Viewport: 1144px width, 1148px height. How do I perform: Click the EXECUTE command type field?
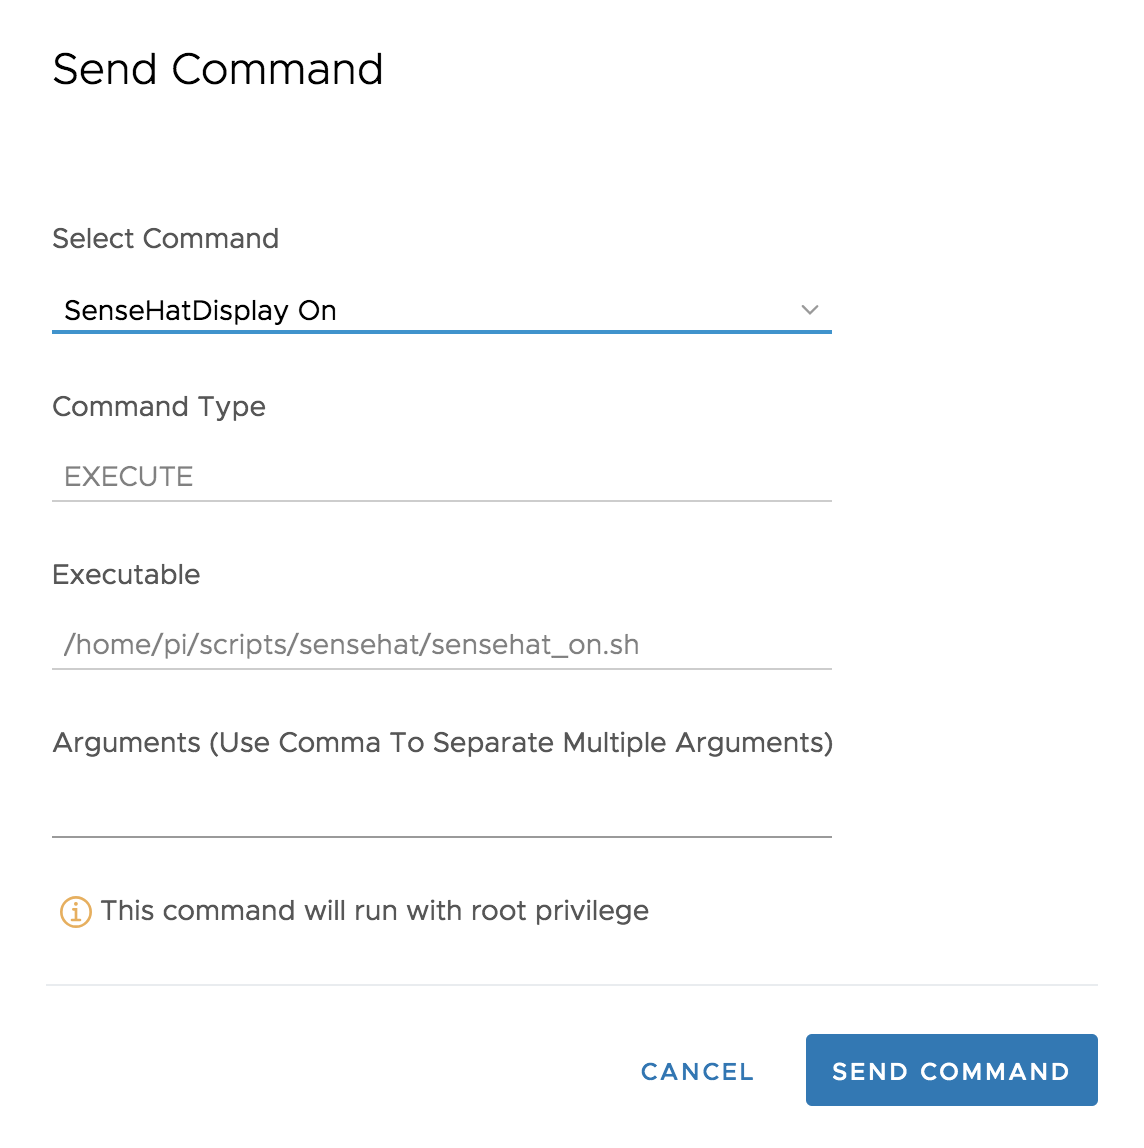(x=441, y=477)
